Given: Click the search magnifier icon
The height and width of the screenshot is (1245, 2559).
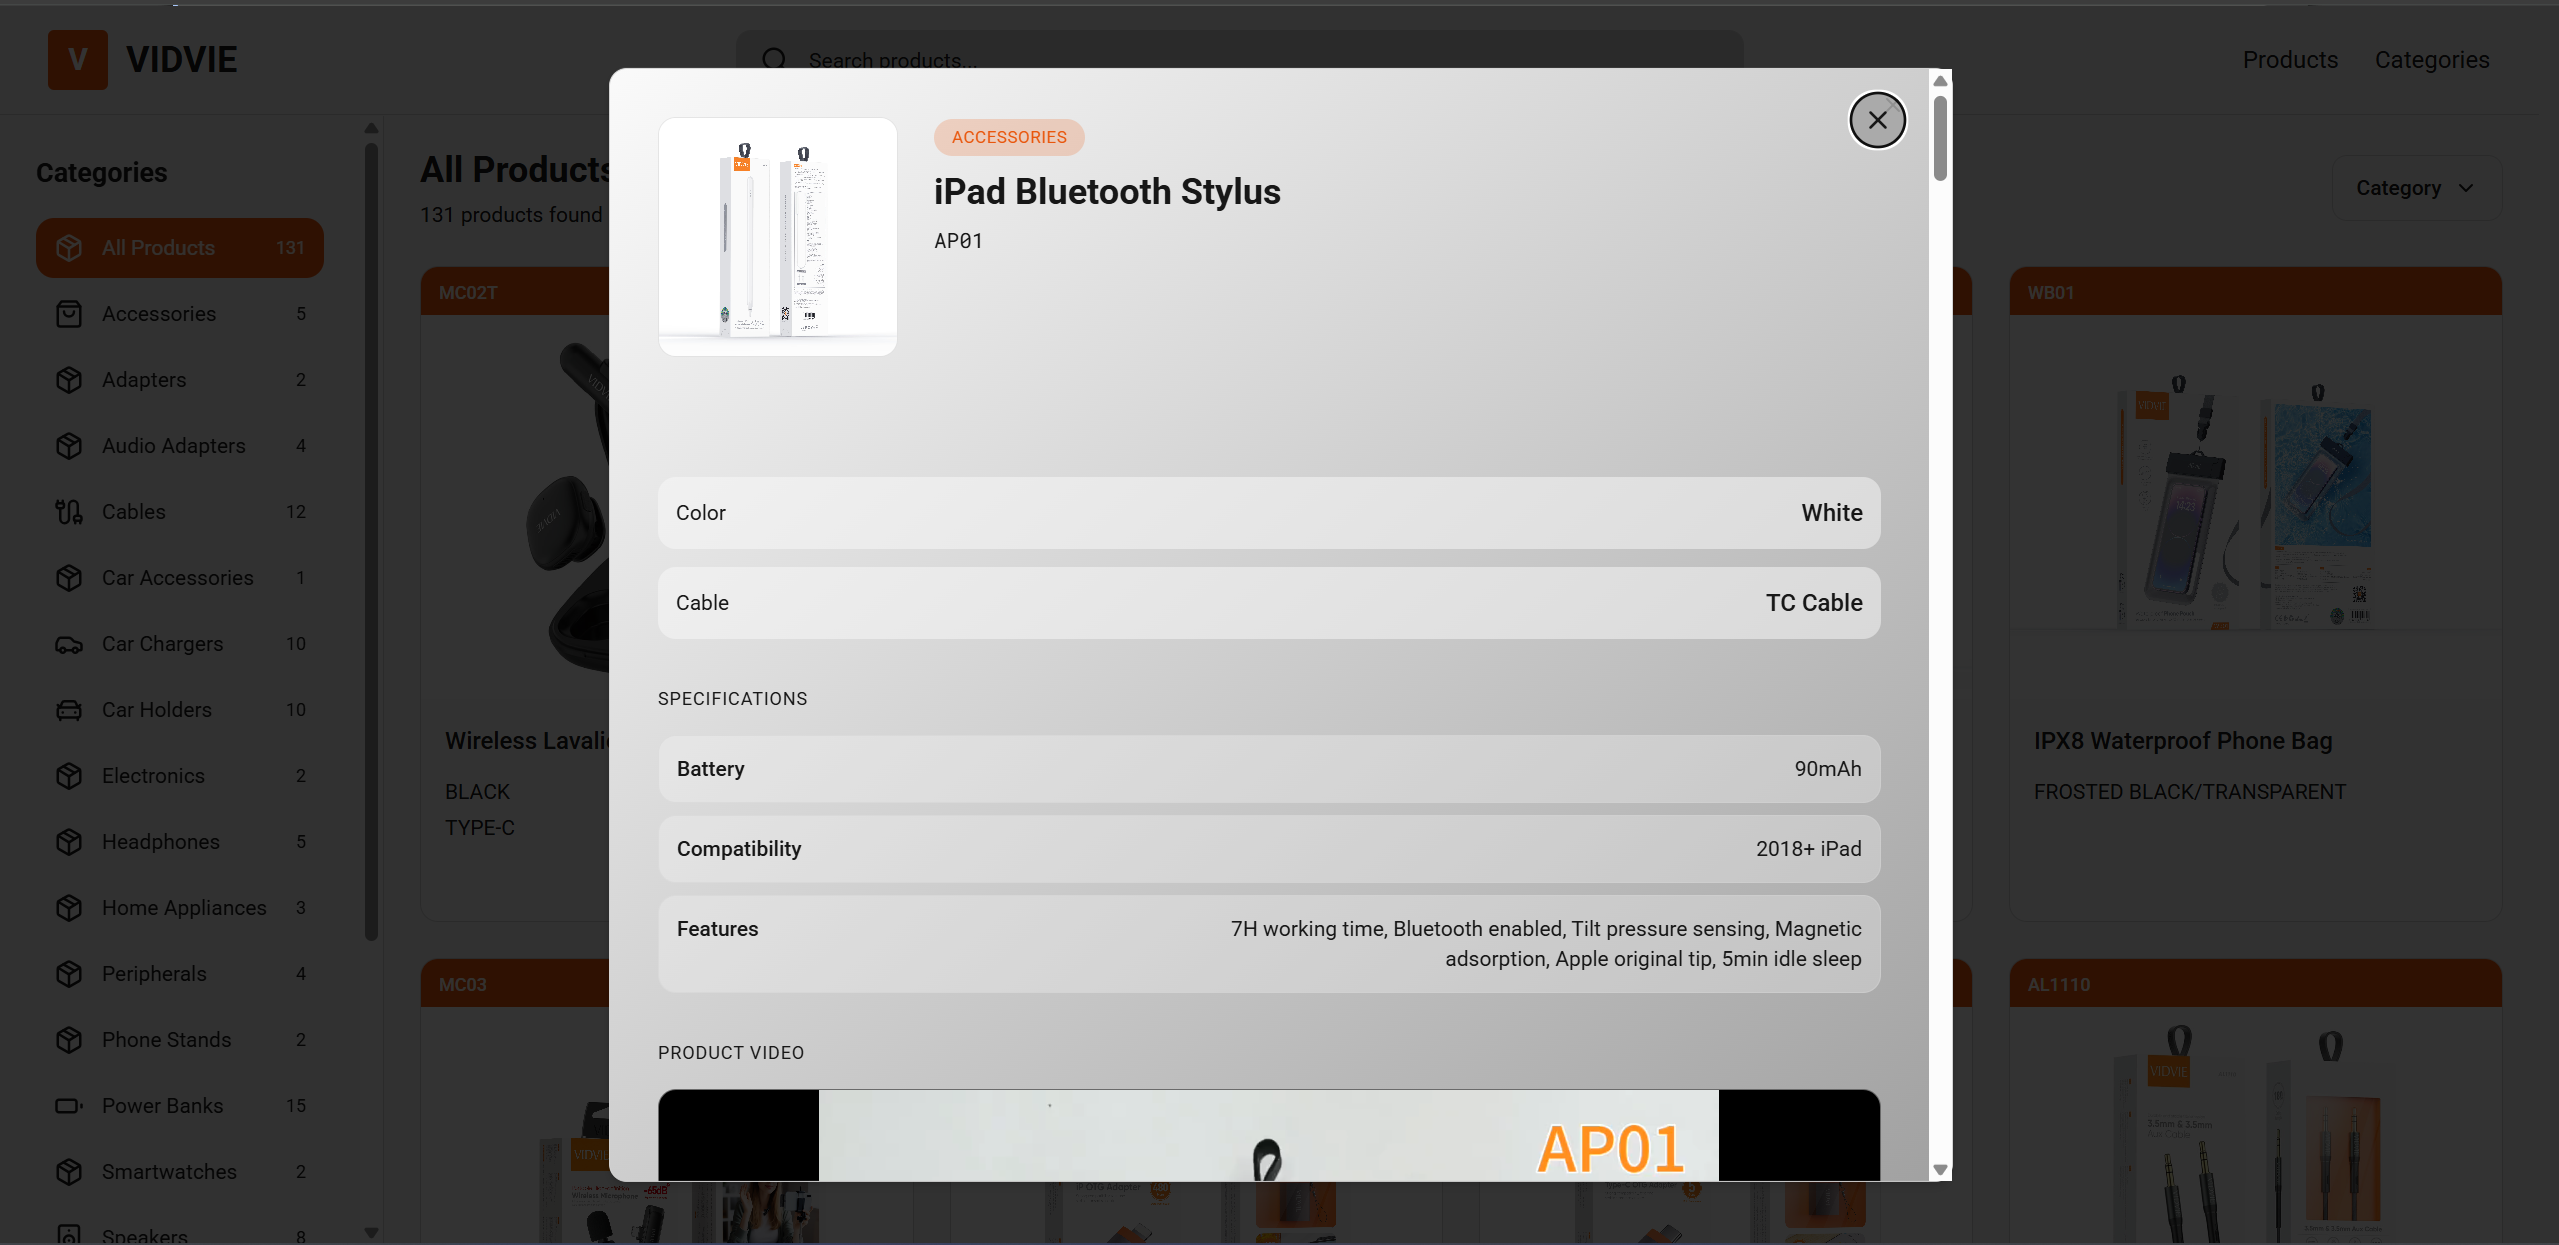Looking at the screenshot, I should pos(775,60).
